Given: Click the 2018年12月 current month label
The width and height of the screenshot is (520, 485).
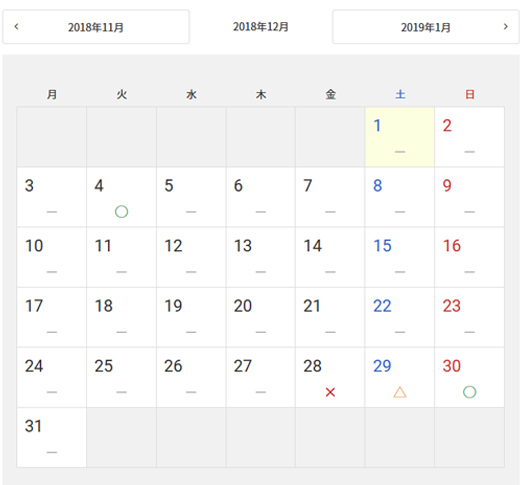Looking at the screenshot, I should pyautogui.click(x=260, y=27).
